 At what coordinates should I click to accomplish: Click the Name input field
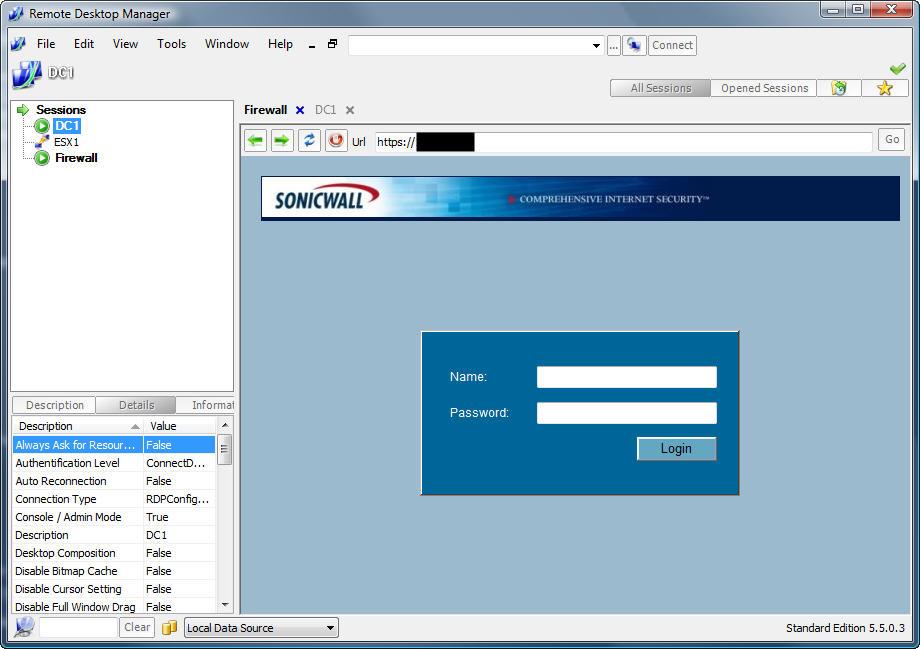(626, 377)
